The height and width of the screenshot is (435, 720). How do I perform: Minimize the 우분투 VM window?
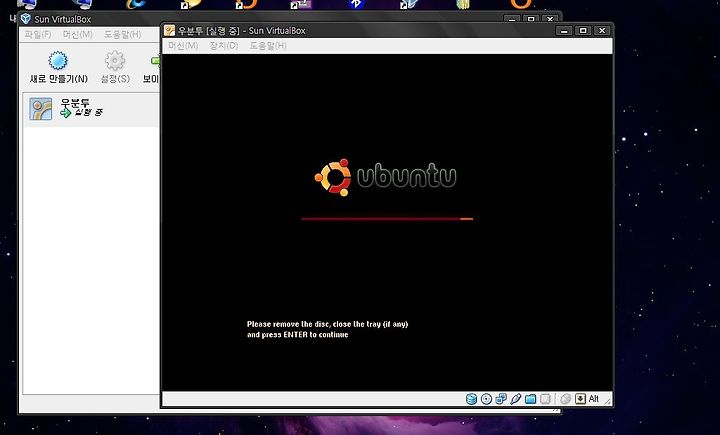tap(564, 30)
